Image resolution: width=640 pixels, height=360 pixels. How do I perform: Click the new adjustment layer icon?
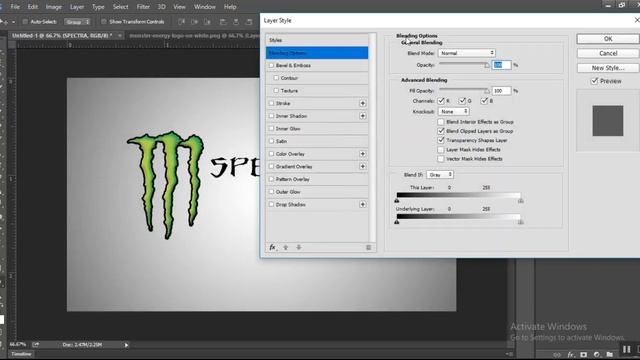tap(597, 355)
